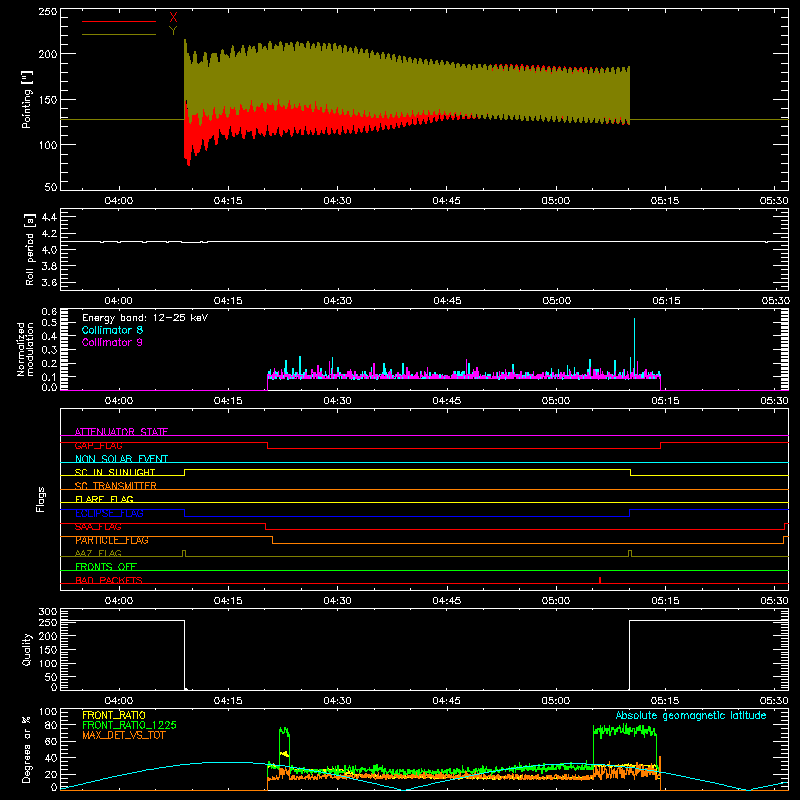Click the 'Flags' axis label

coord(40,499)
